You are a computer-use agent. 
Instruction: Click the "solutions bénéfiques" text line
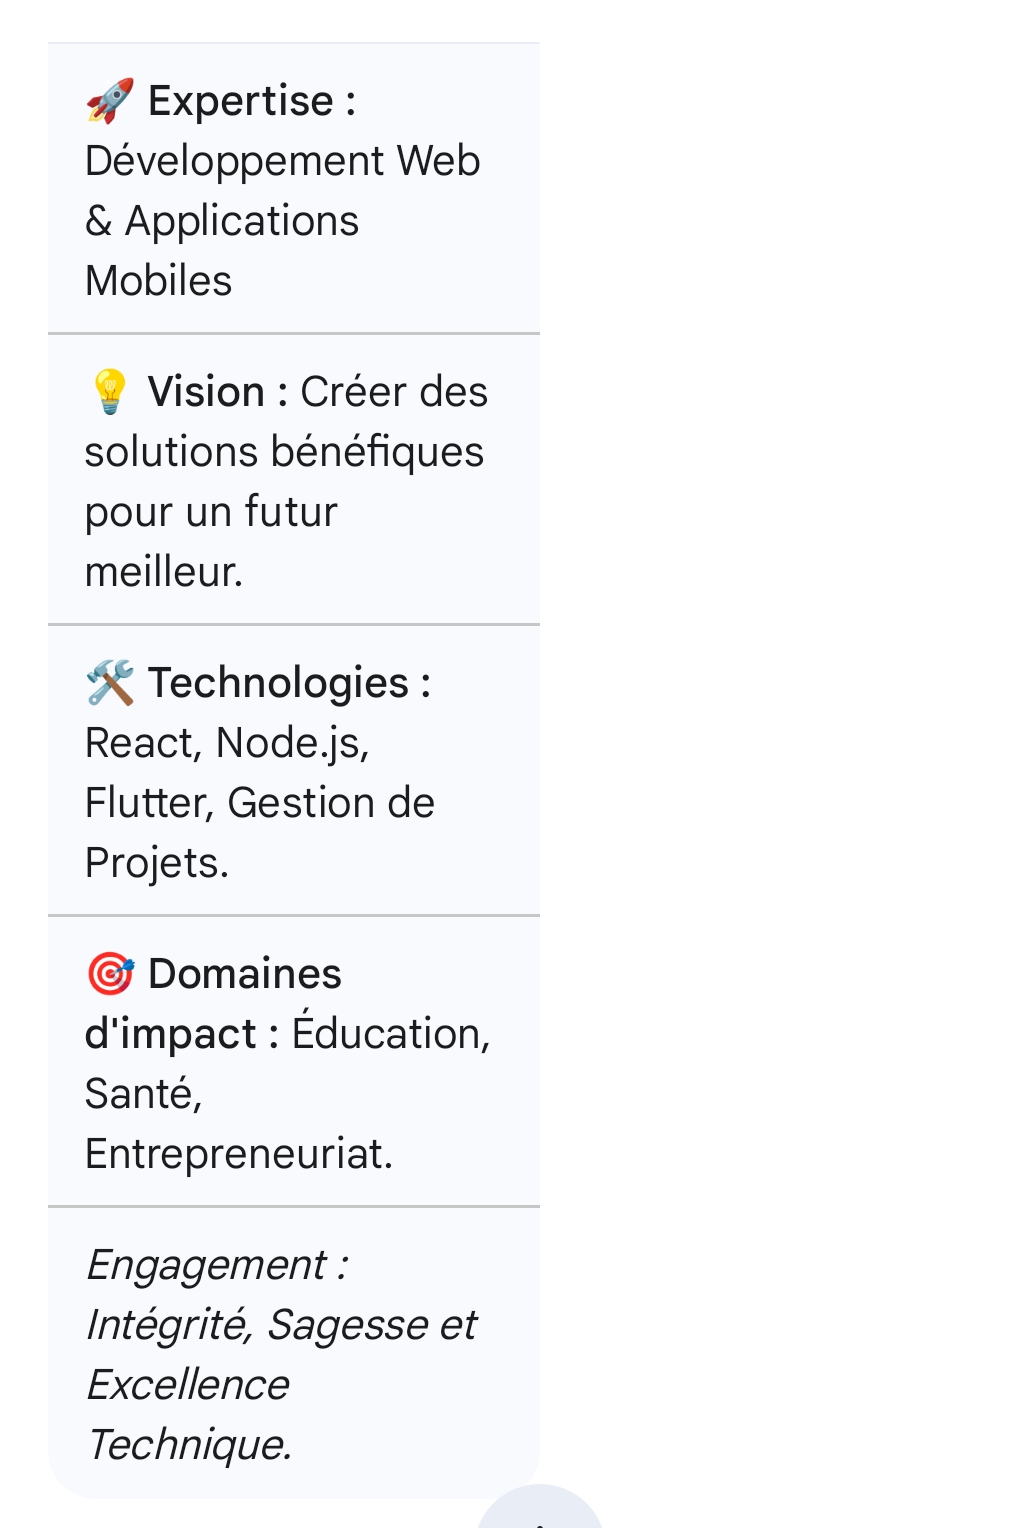click(284, 452)
